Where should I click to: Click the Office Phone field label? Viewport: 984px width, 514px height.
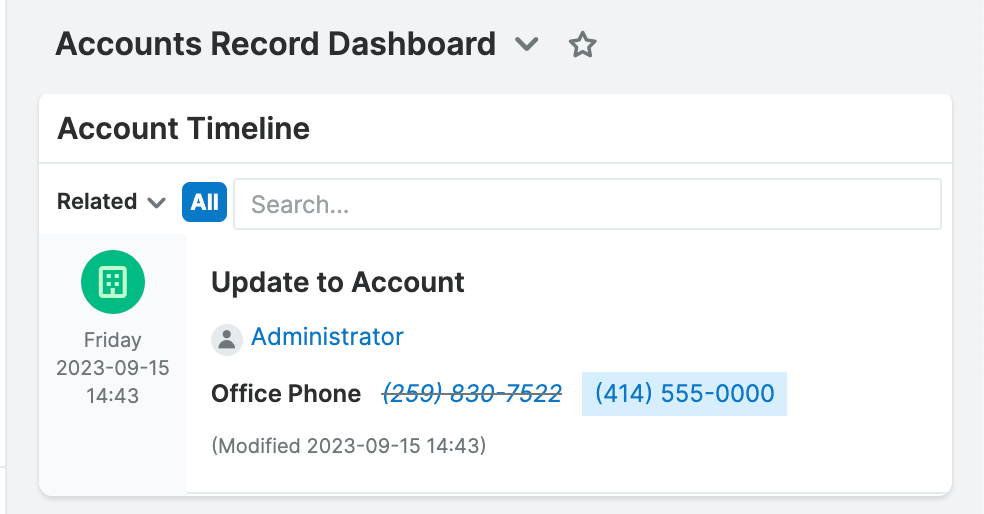(x=286, y=394)
